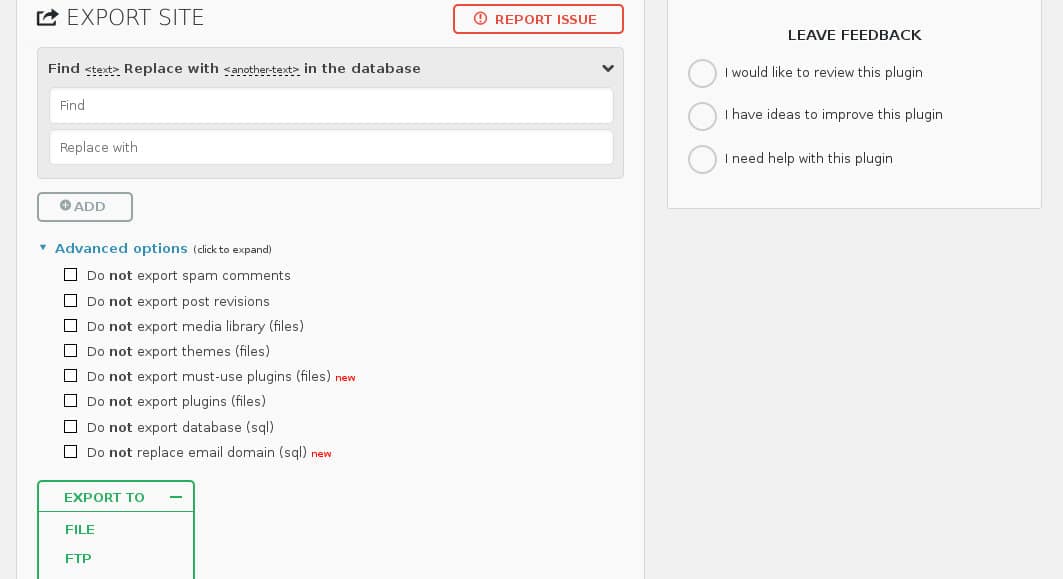Viewport: 1063px width, 579px height.
Task: Select I would like to review this plugin
Action: pyautogui.click(x=702, y=73)
